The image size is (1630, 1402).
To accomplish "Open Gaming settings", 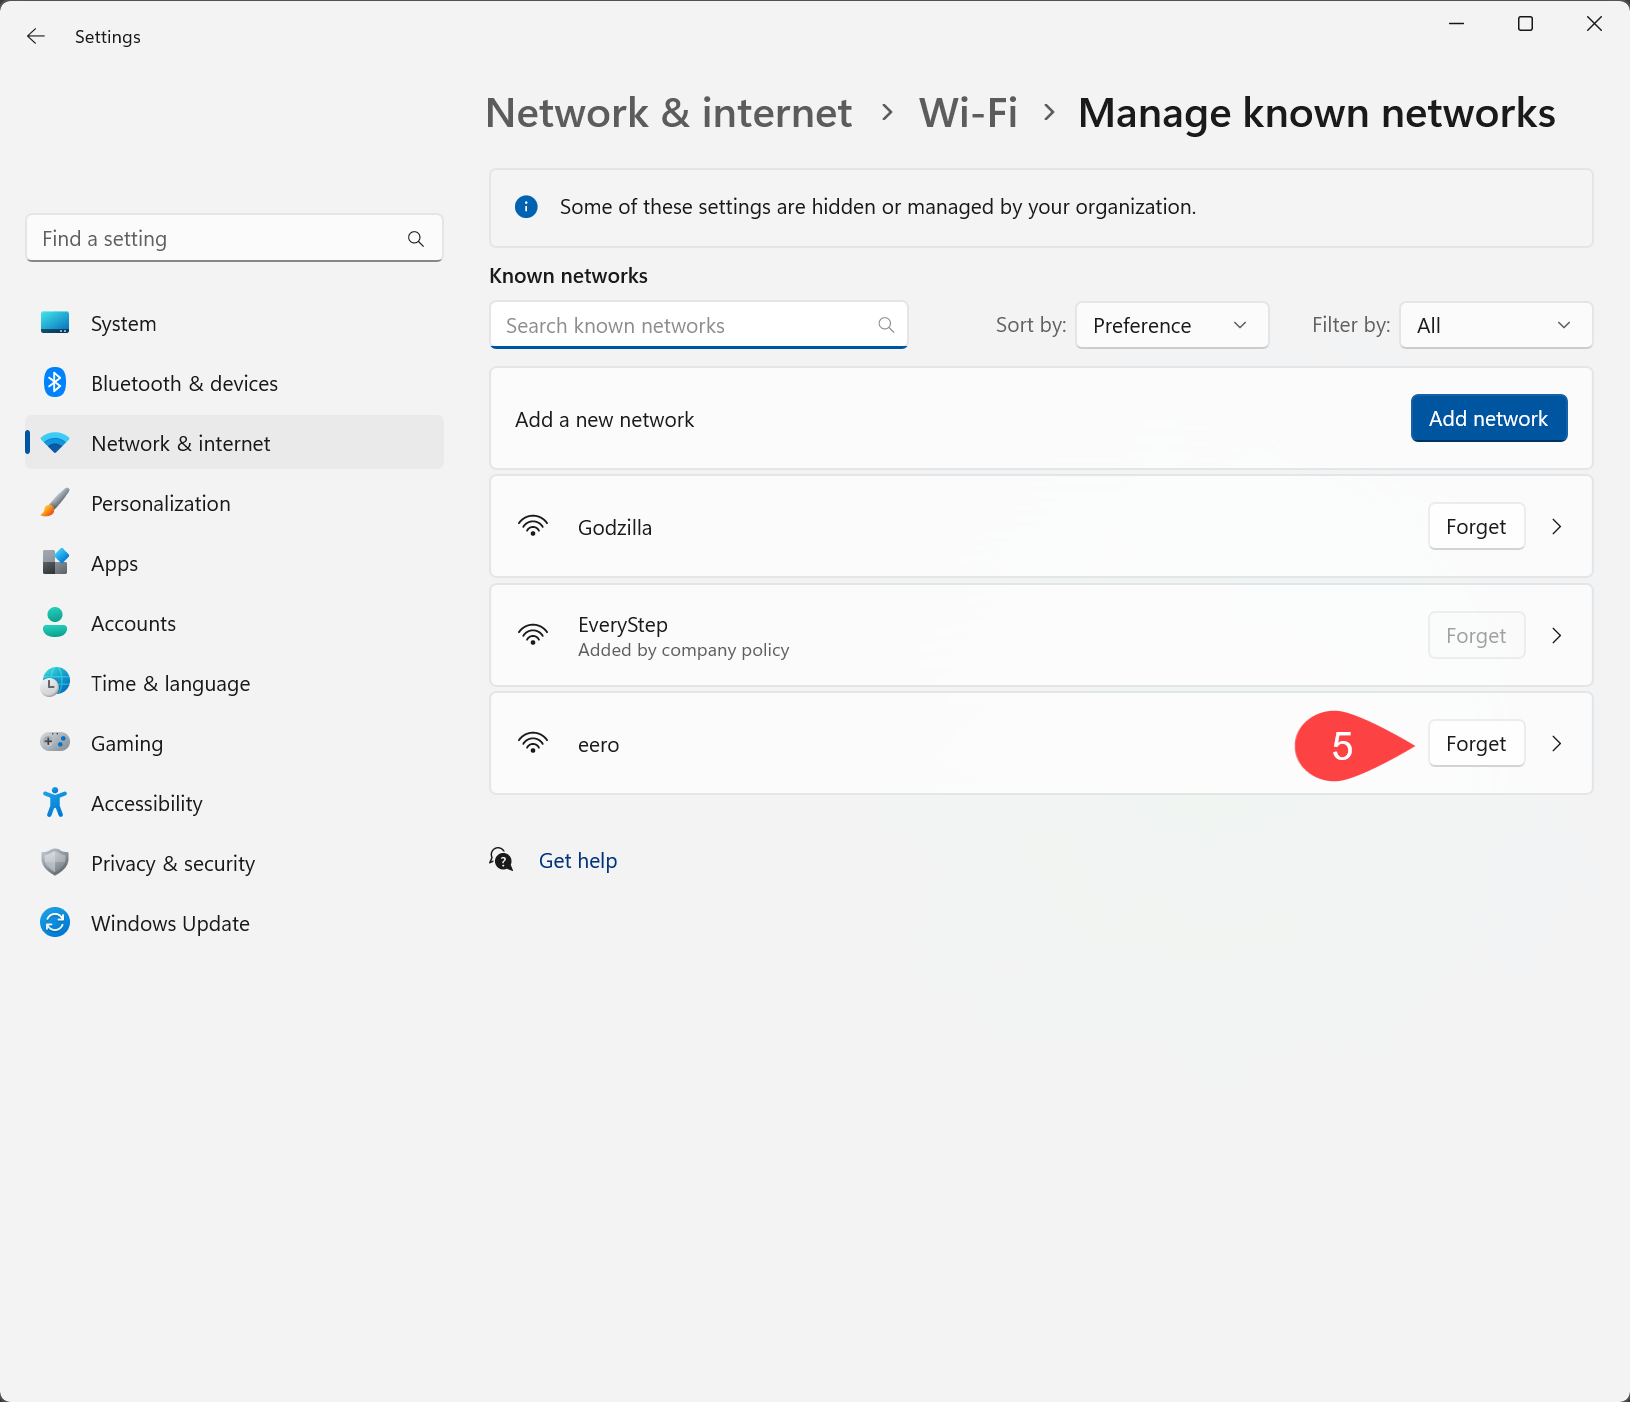I will pyautogui.click(x=126, y=743).
